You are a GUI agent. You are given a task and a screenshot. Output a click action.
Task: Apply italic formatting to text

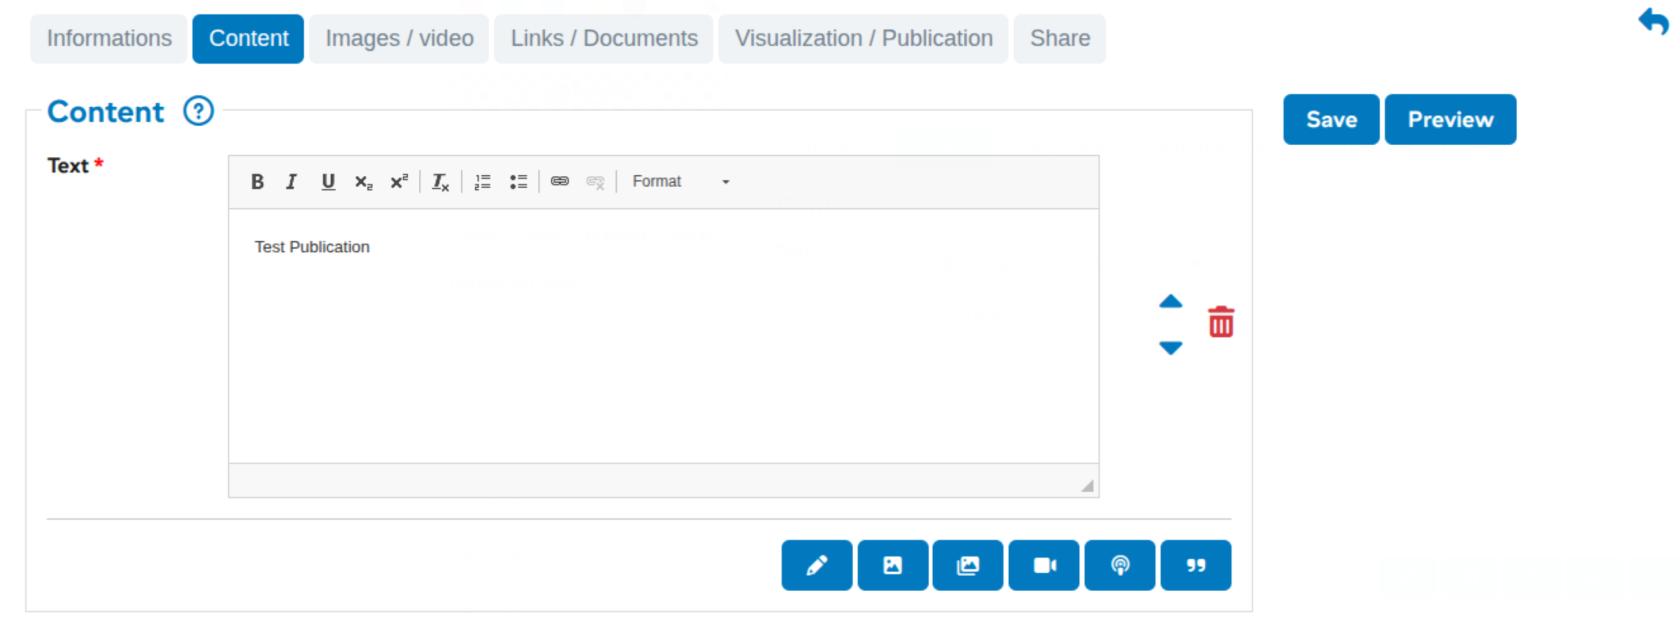(291, 182)
